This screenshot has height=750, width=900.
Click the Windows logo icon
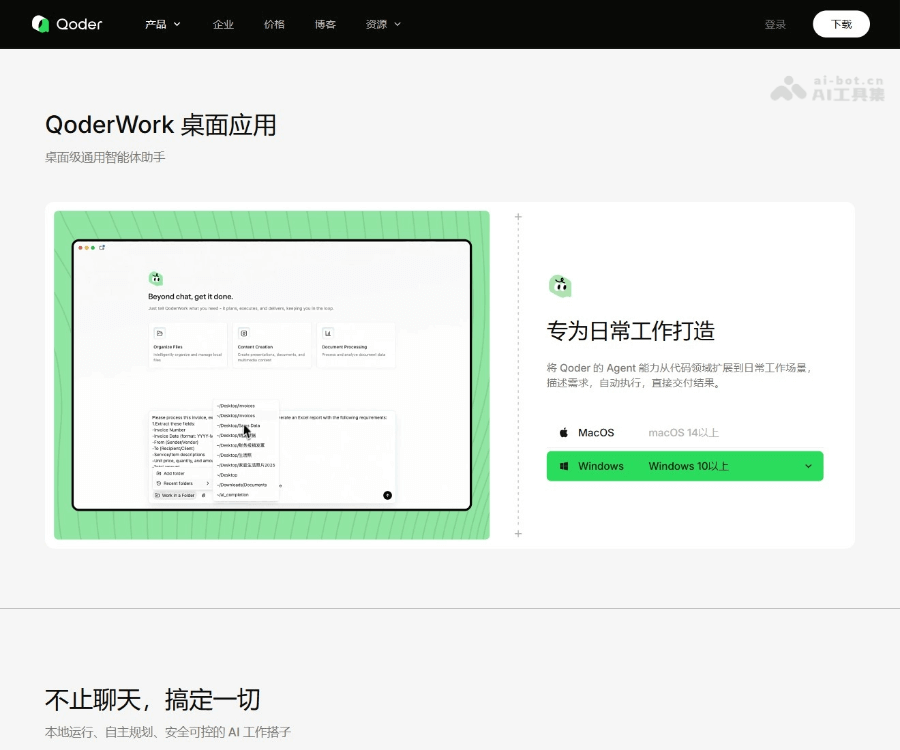pos(563,465)
